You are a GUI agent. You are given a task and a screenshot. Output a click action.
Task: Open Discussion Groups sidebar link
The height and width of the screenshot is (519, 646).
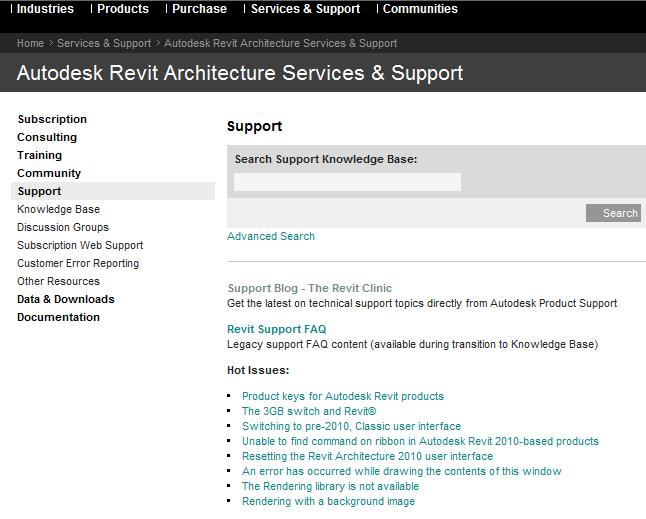63,227
